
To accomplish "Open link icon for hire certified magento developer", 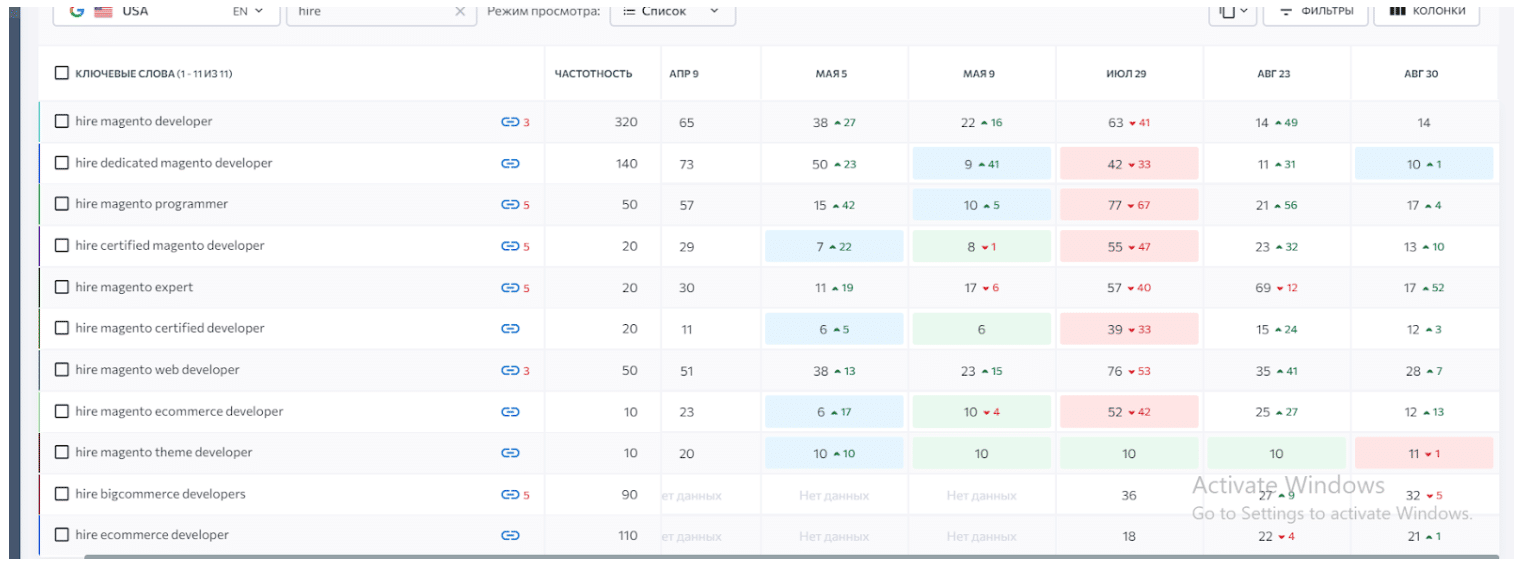I will point(510,246).
